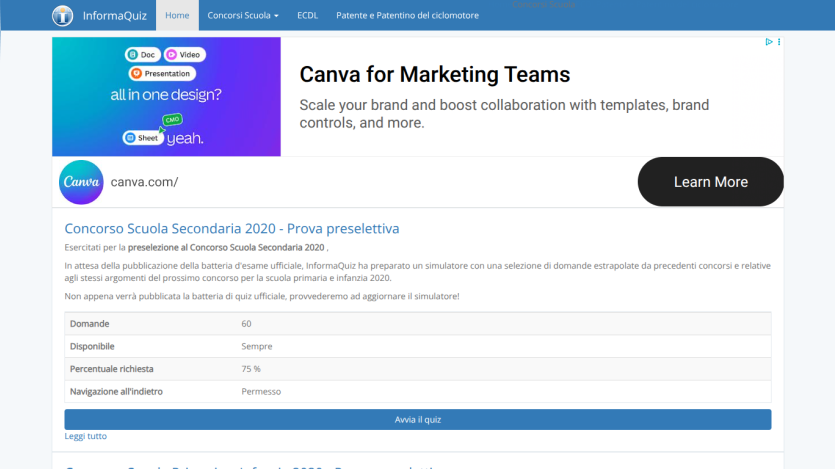Click the Domande value 60
Image resolution: width=835 pixels, height=469 pixels.
246,324
